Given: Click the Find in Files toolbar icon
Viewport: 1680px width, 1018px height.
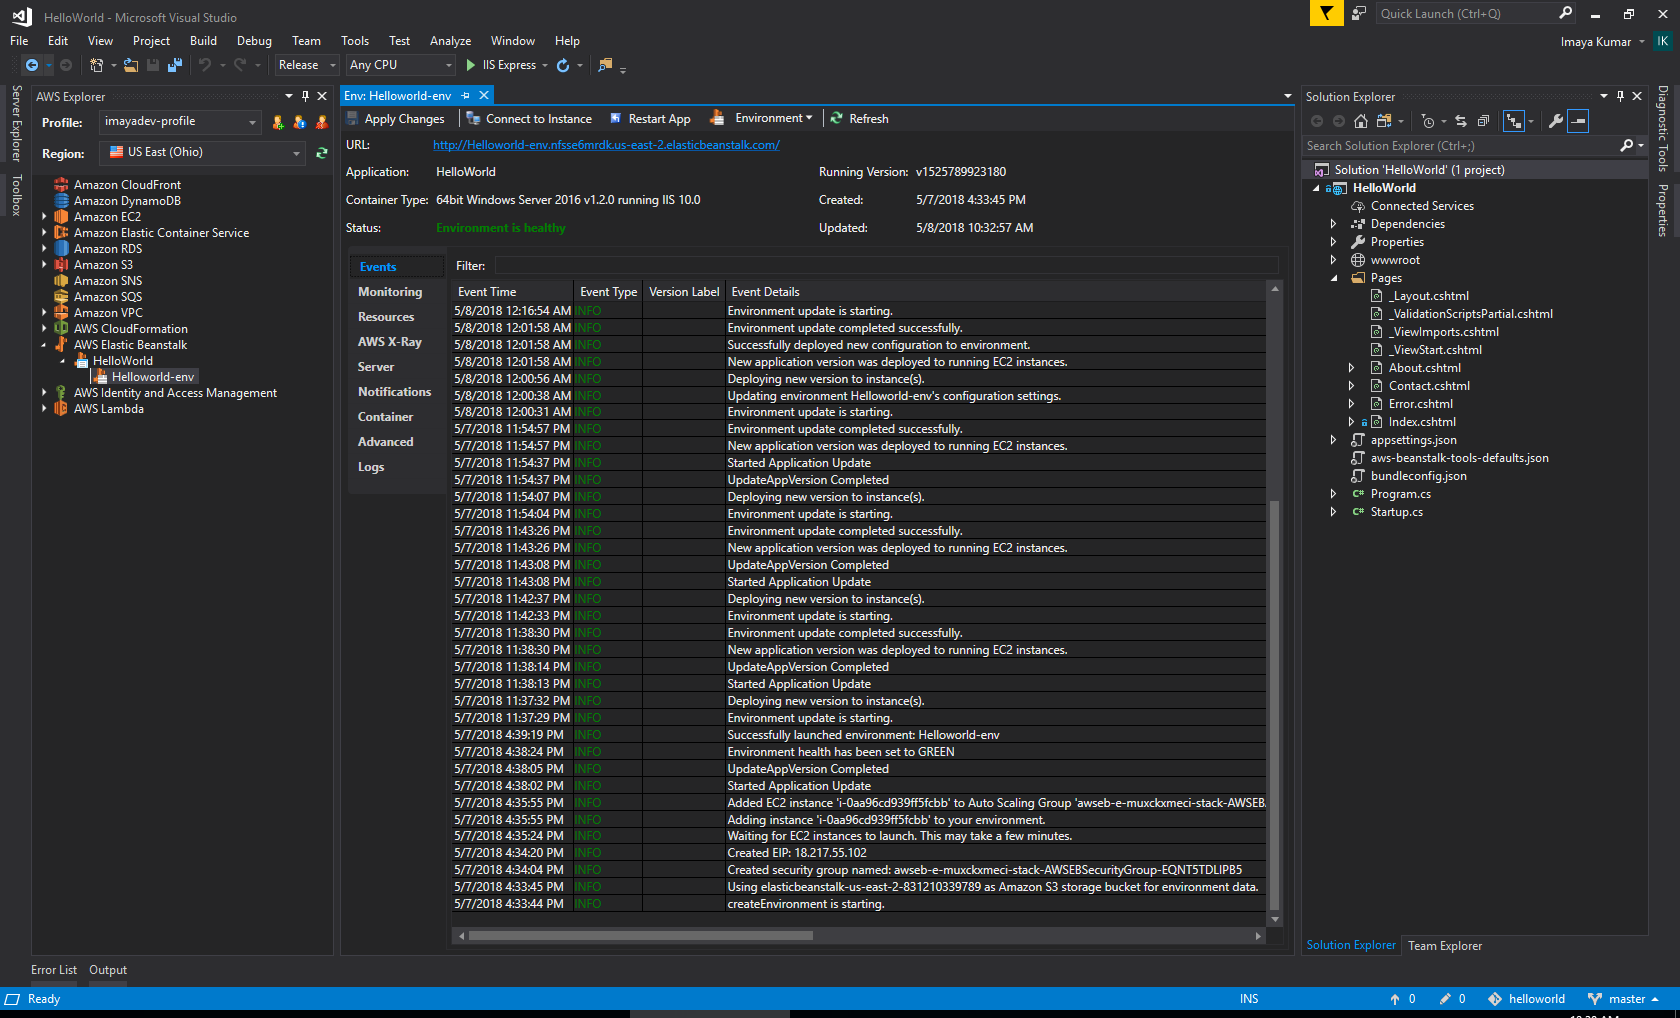Looking at the screenshot, I should pos(605,65).
